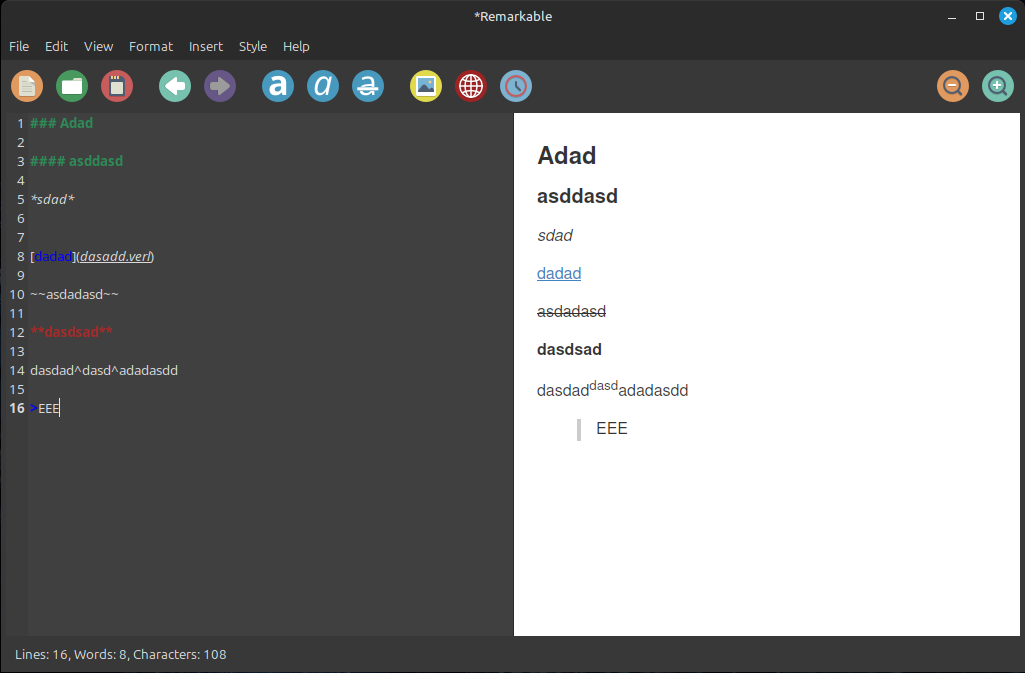The height and width of the screenshot is (673, 1025).
Task: Follow the 'dadad' link in the preview
Action: tap(559, 273)
